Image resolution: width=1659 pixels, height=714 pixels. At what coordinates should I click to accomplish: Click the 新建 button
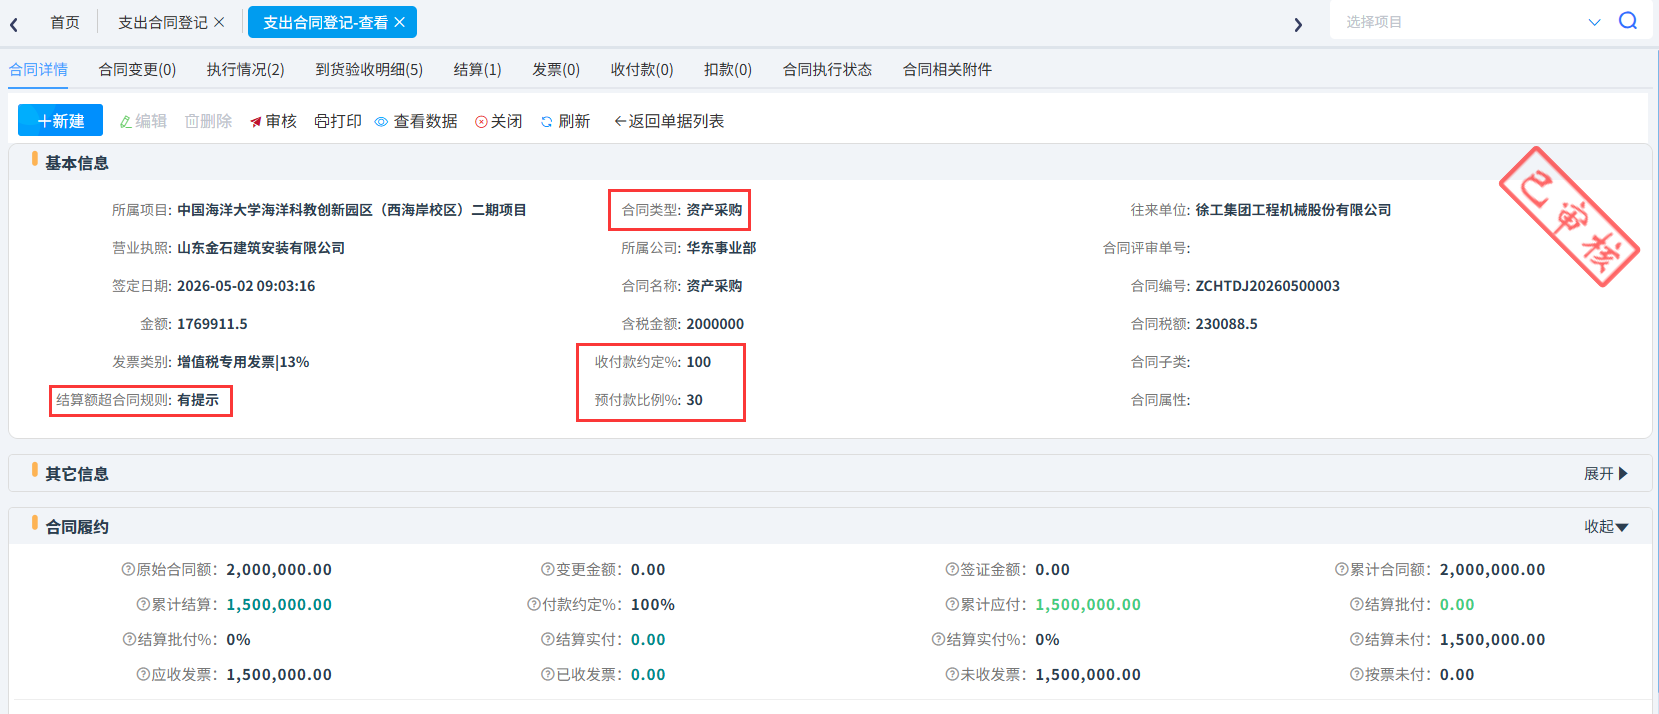coord(60,120)
